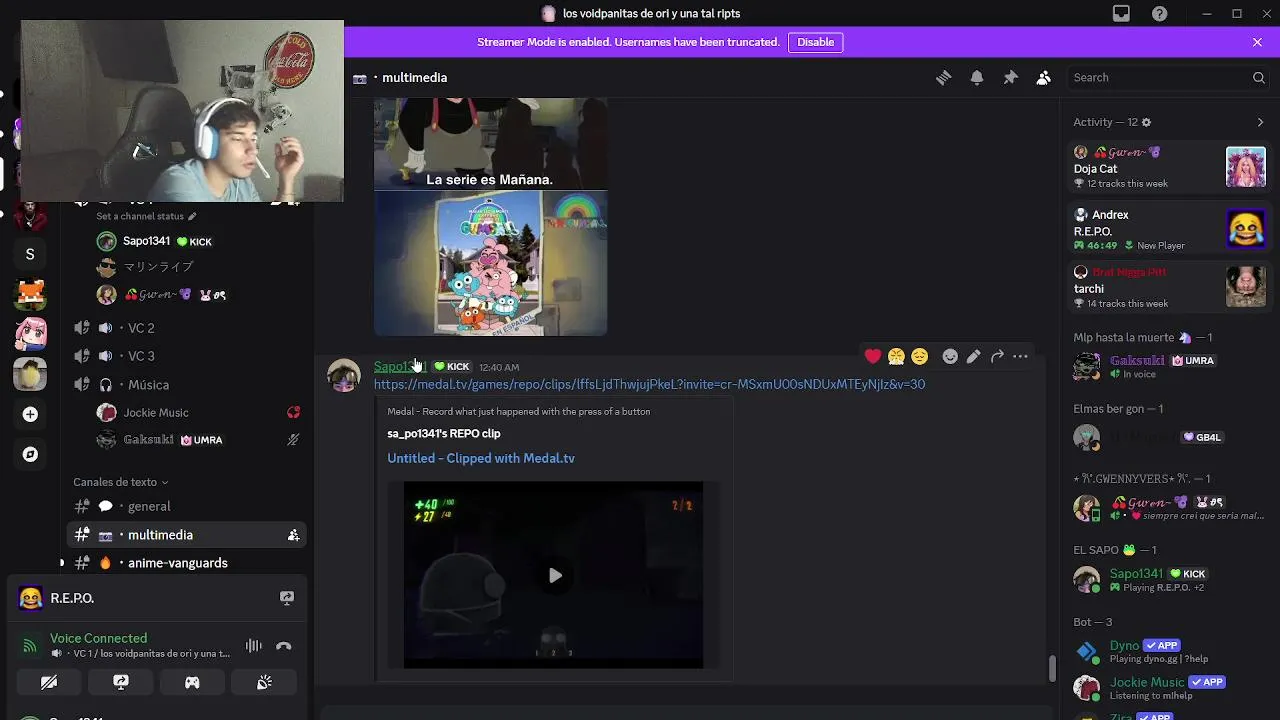The width and height of the screenshot is (1280, 720).
Task: Join the Música voice channel
Action: pos(148,385)
